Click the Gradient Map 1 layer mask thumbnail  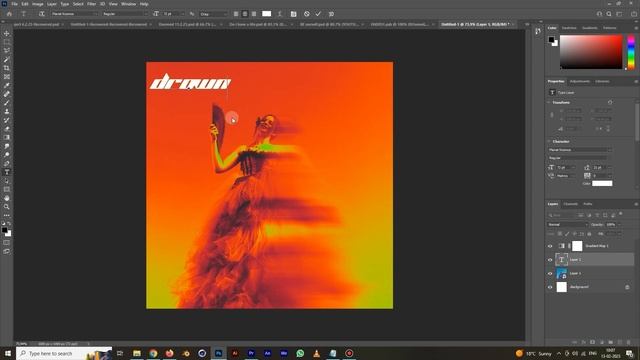[577, 246]
